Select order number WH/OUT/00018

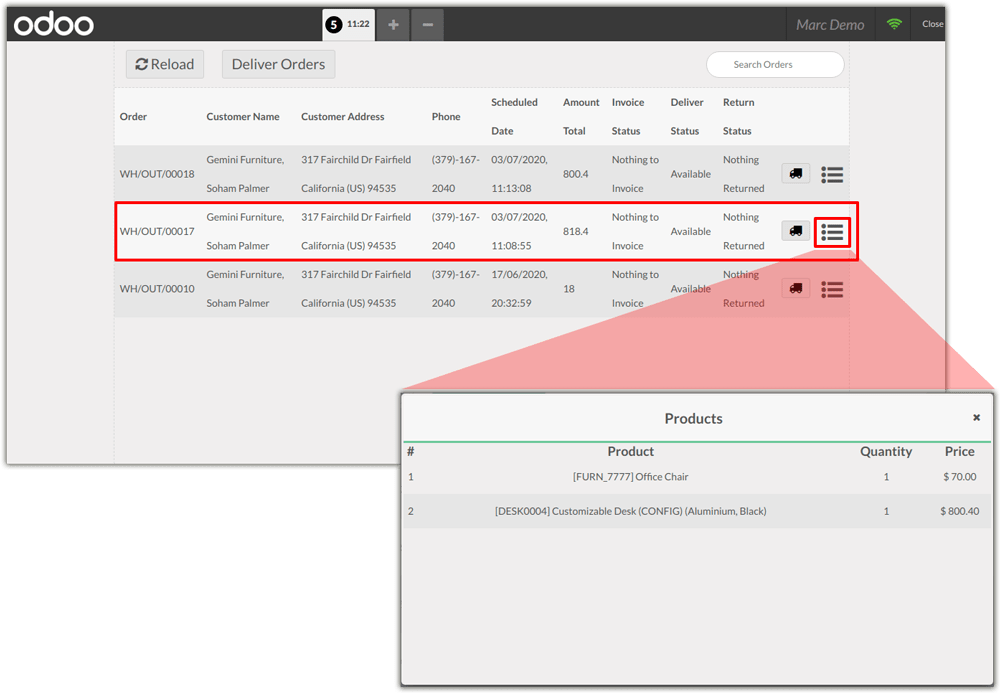click(157, 174)
